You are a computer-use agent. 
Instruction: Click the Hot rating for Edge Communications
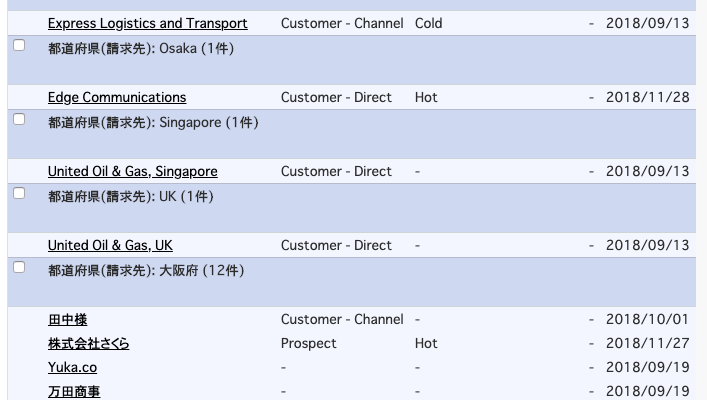click(426, 97)
